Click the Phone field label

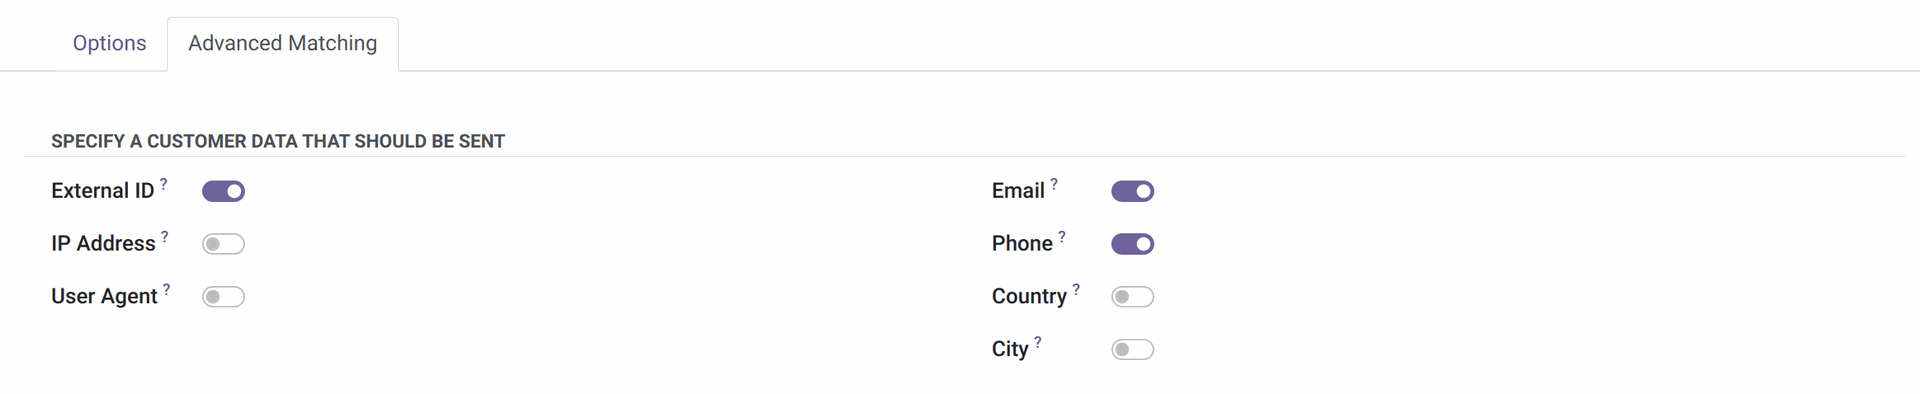click(1022, 244)
